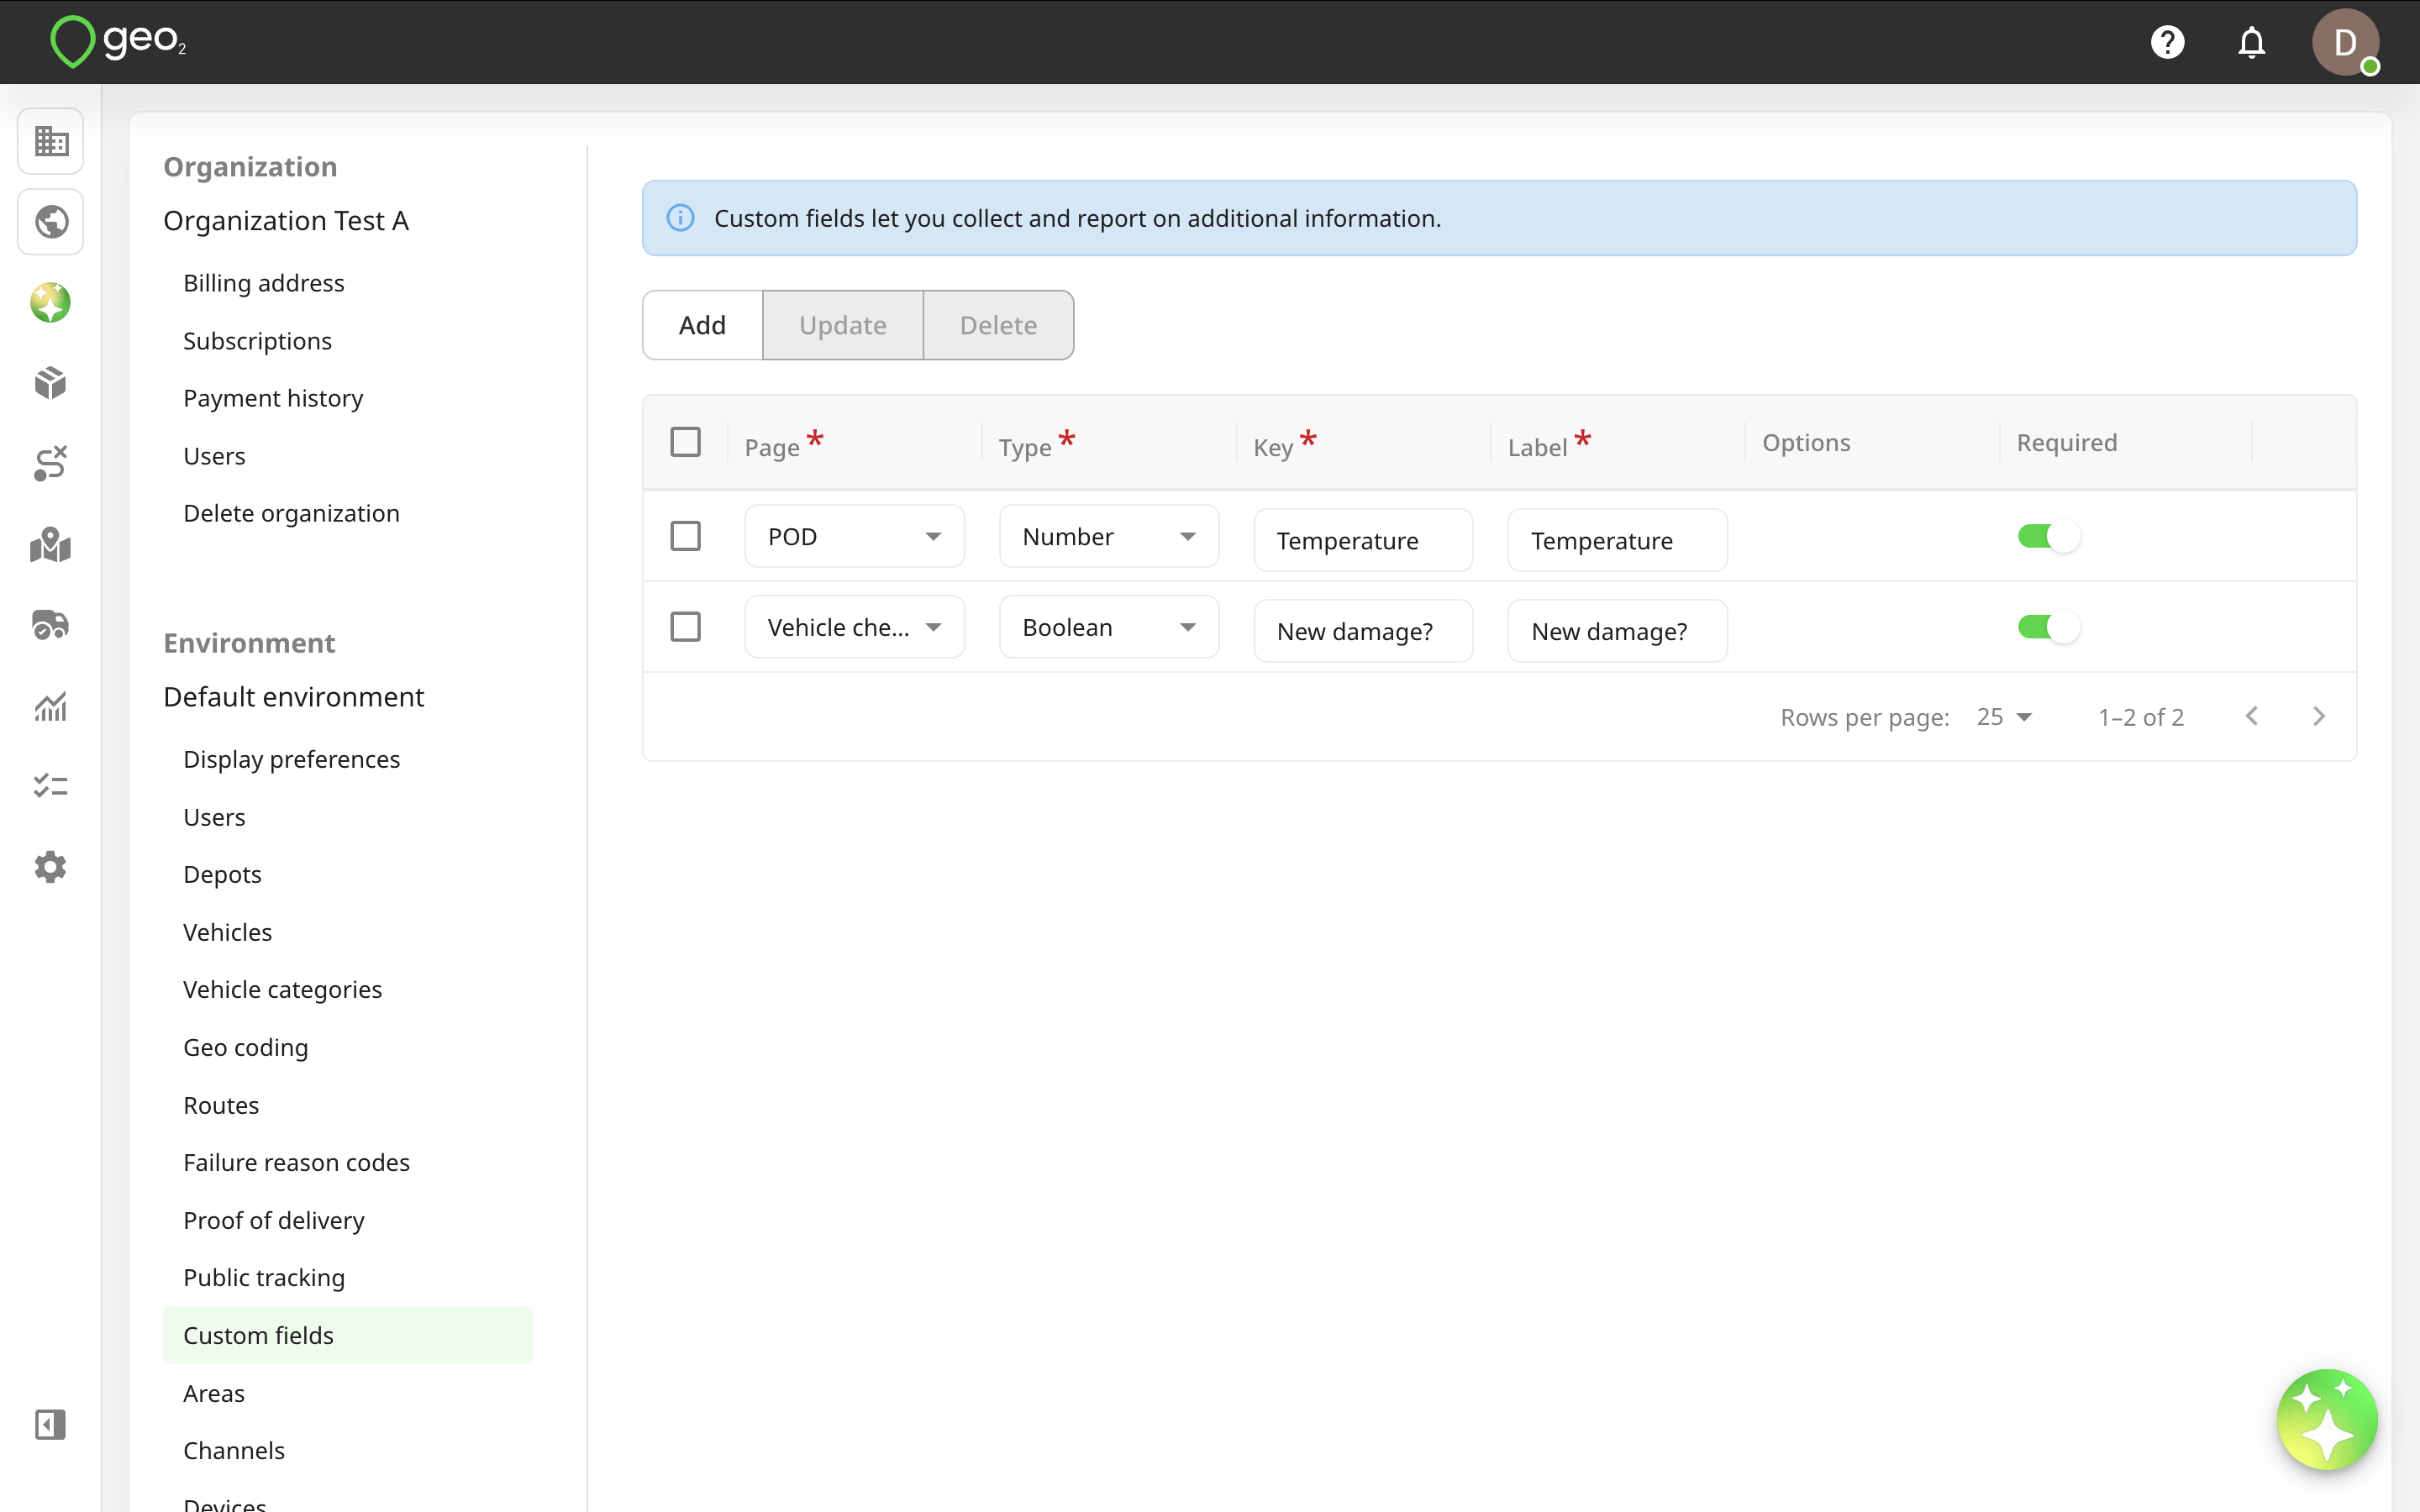Toggle Required switch for Temperature row

pyautogui.click(x=2048, y=537)
